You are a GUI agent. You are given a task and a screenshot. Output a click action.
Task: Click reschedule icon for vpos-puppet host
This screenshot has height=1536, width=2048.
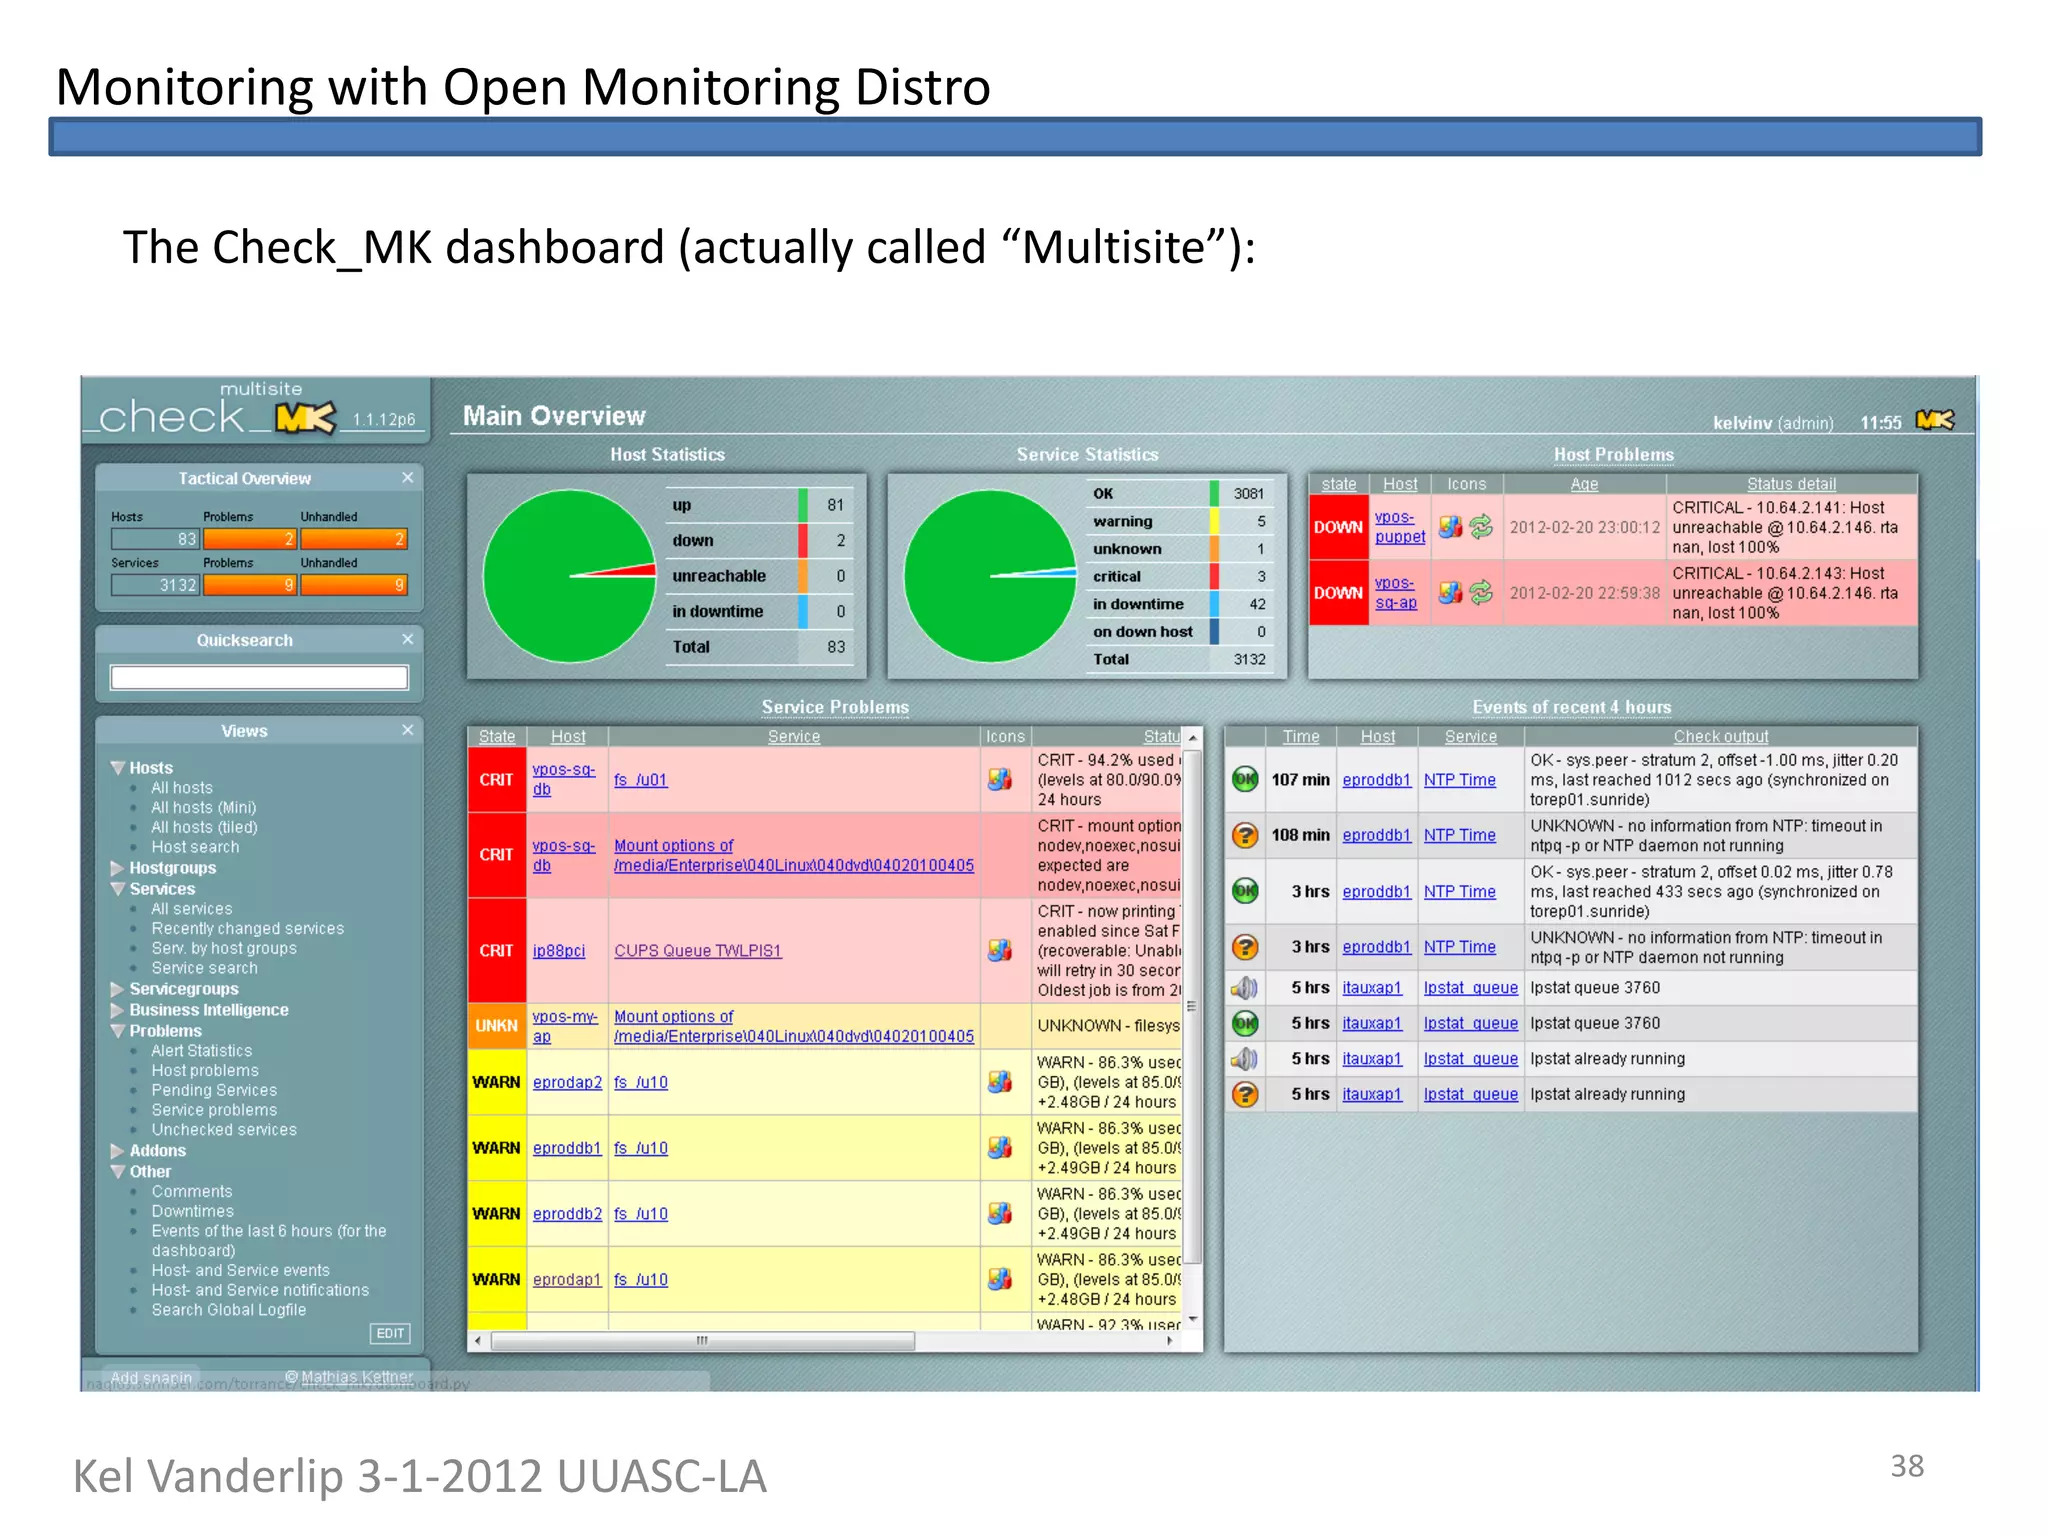[1481, 527]
